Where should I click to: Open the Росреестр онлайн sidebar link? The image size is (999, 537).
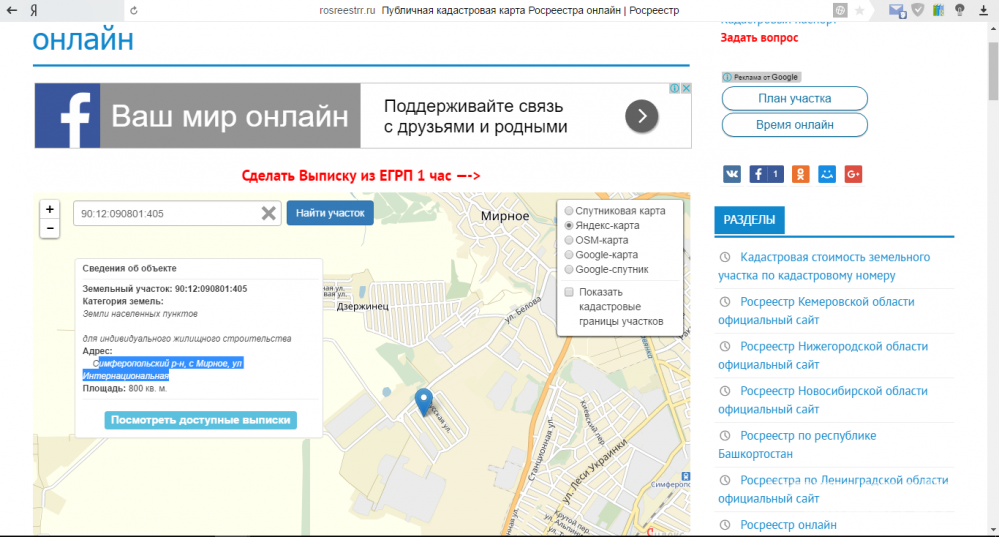click(x=788, y=525)
